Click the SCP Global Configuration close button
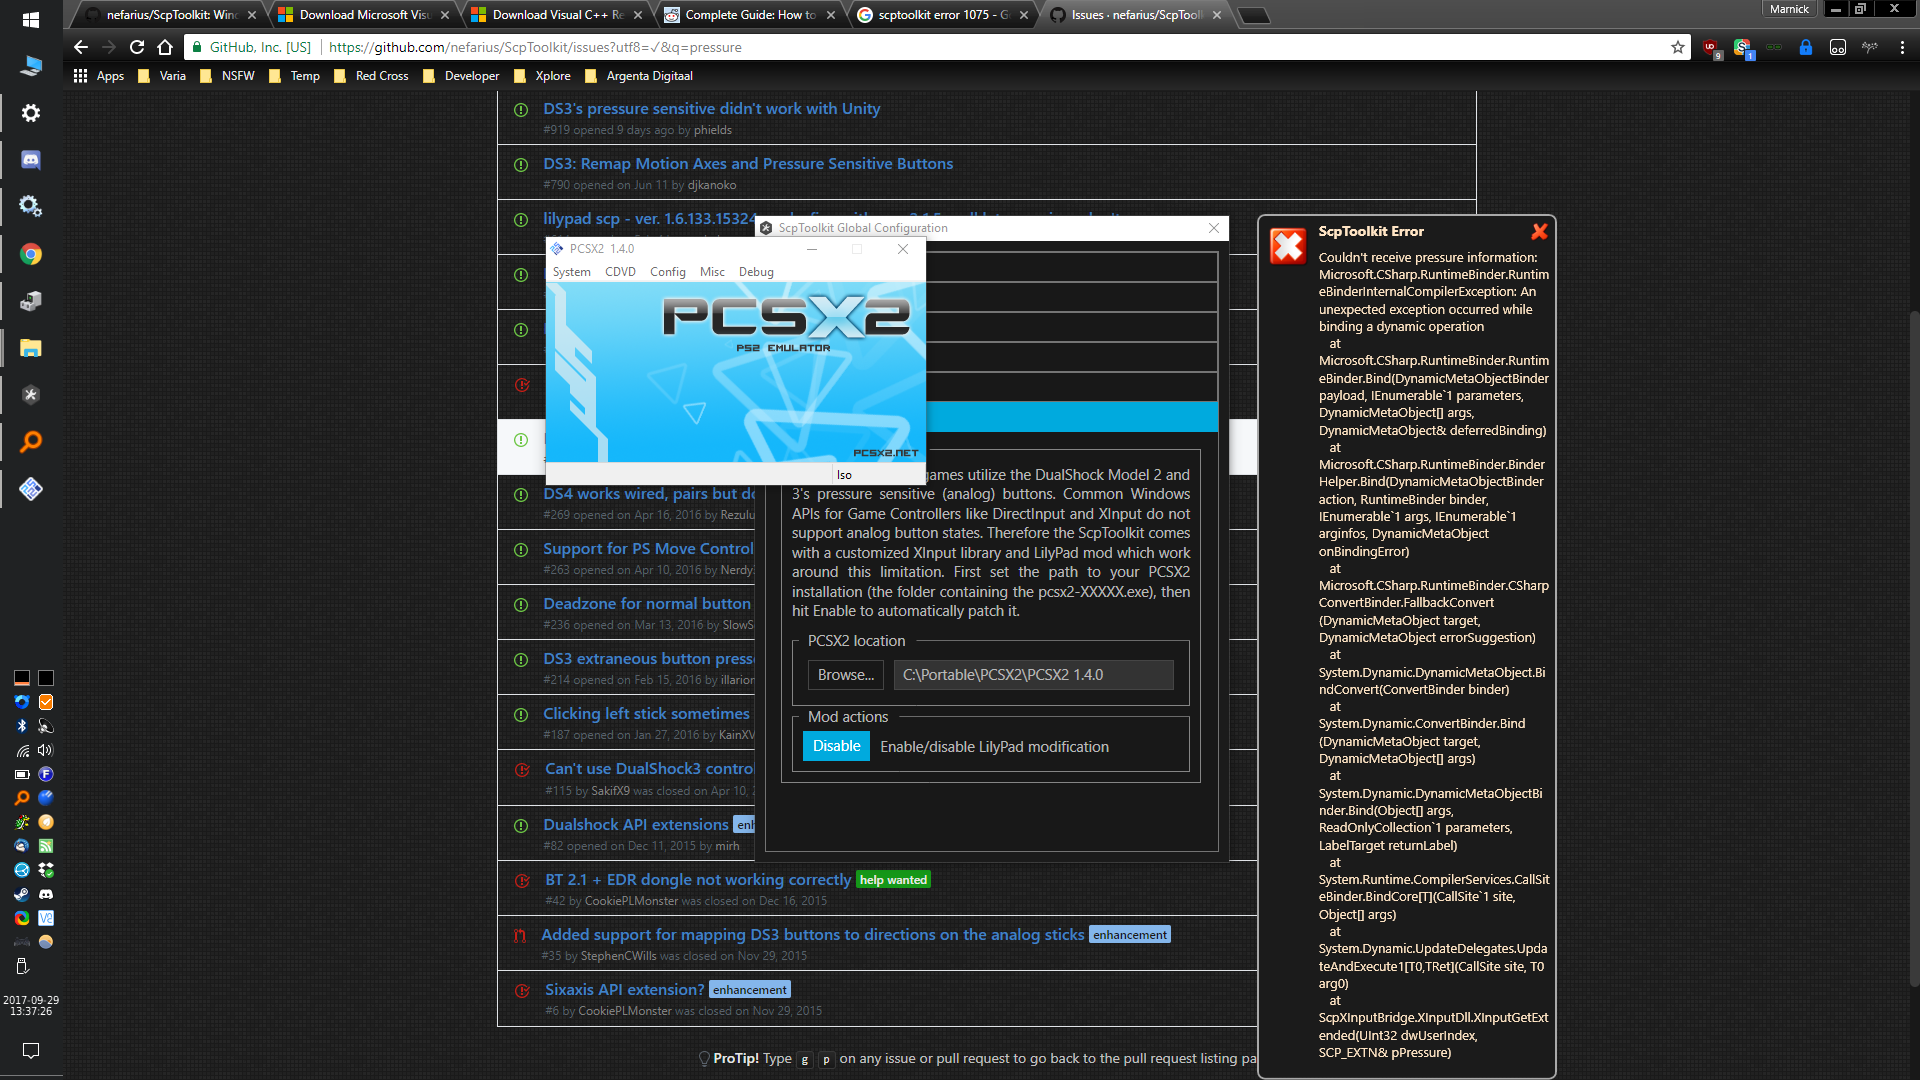 pos(1213,227)
